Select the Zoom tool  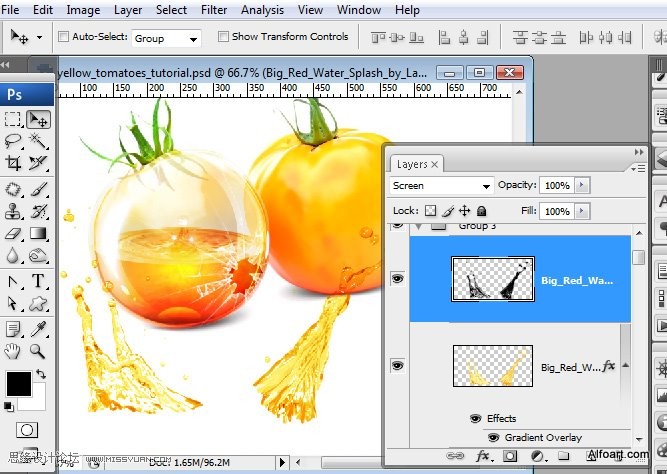(38, 351)
